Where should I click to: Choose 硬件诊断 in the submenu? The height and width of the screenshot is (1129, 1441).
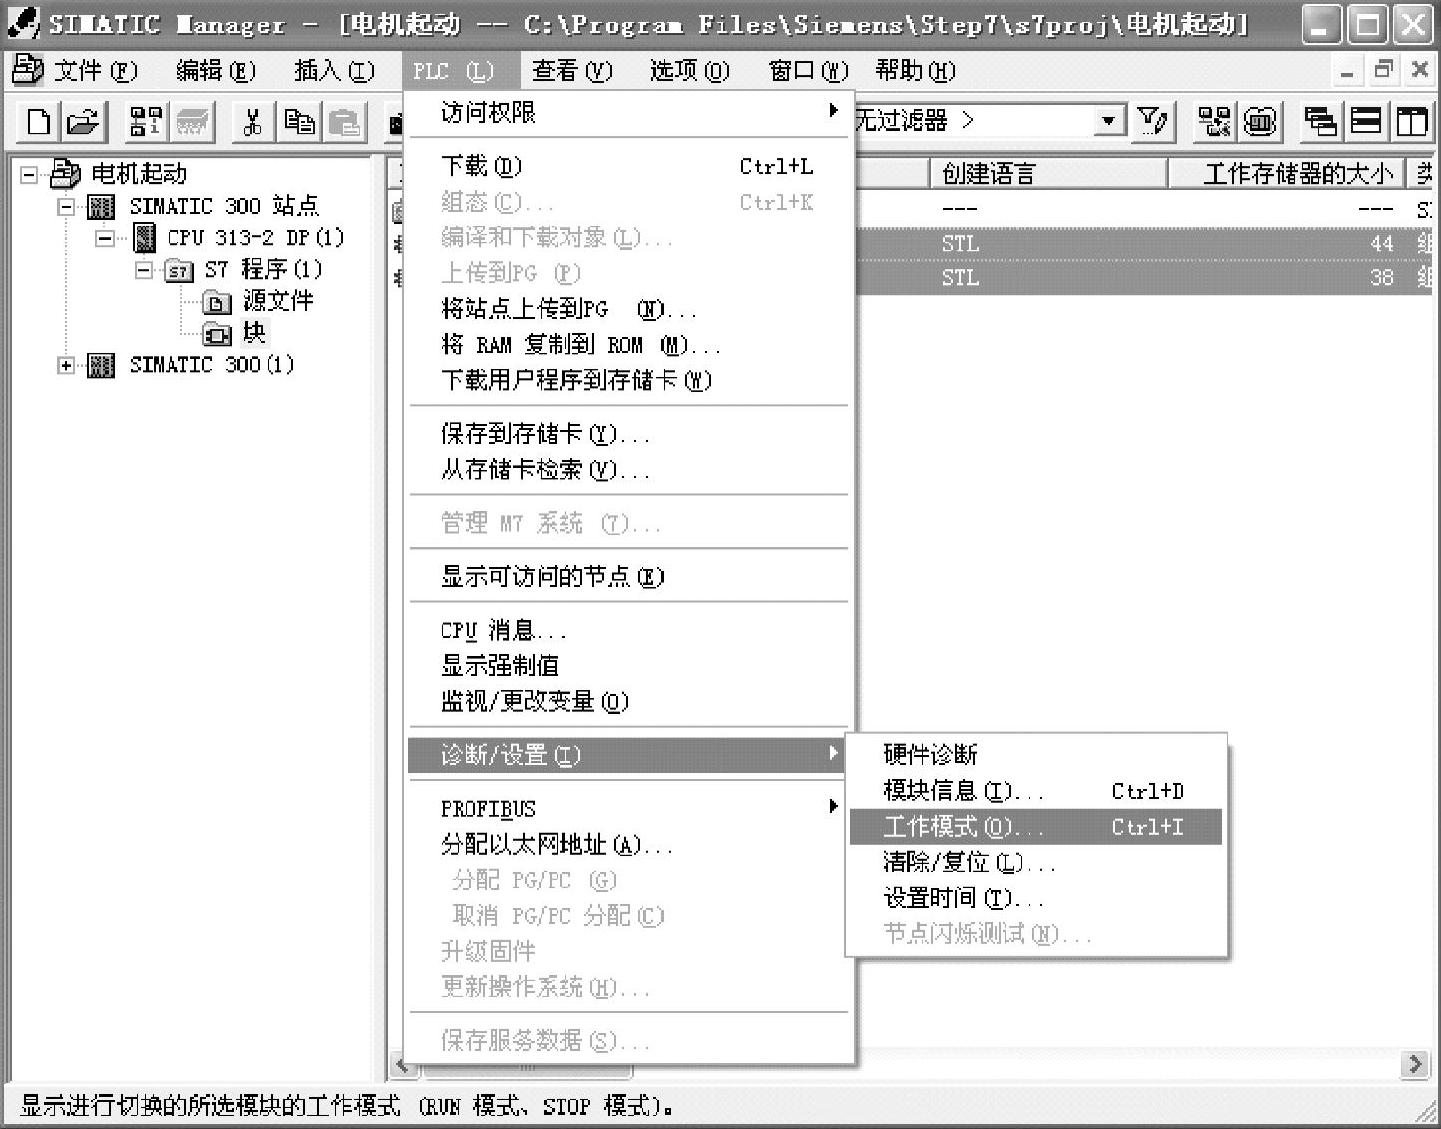(x=1036, y=755)
